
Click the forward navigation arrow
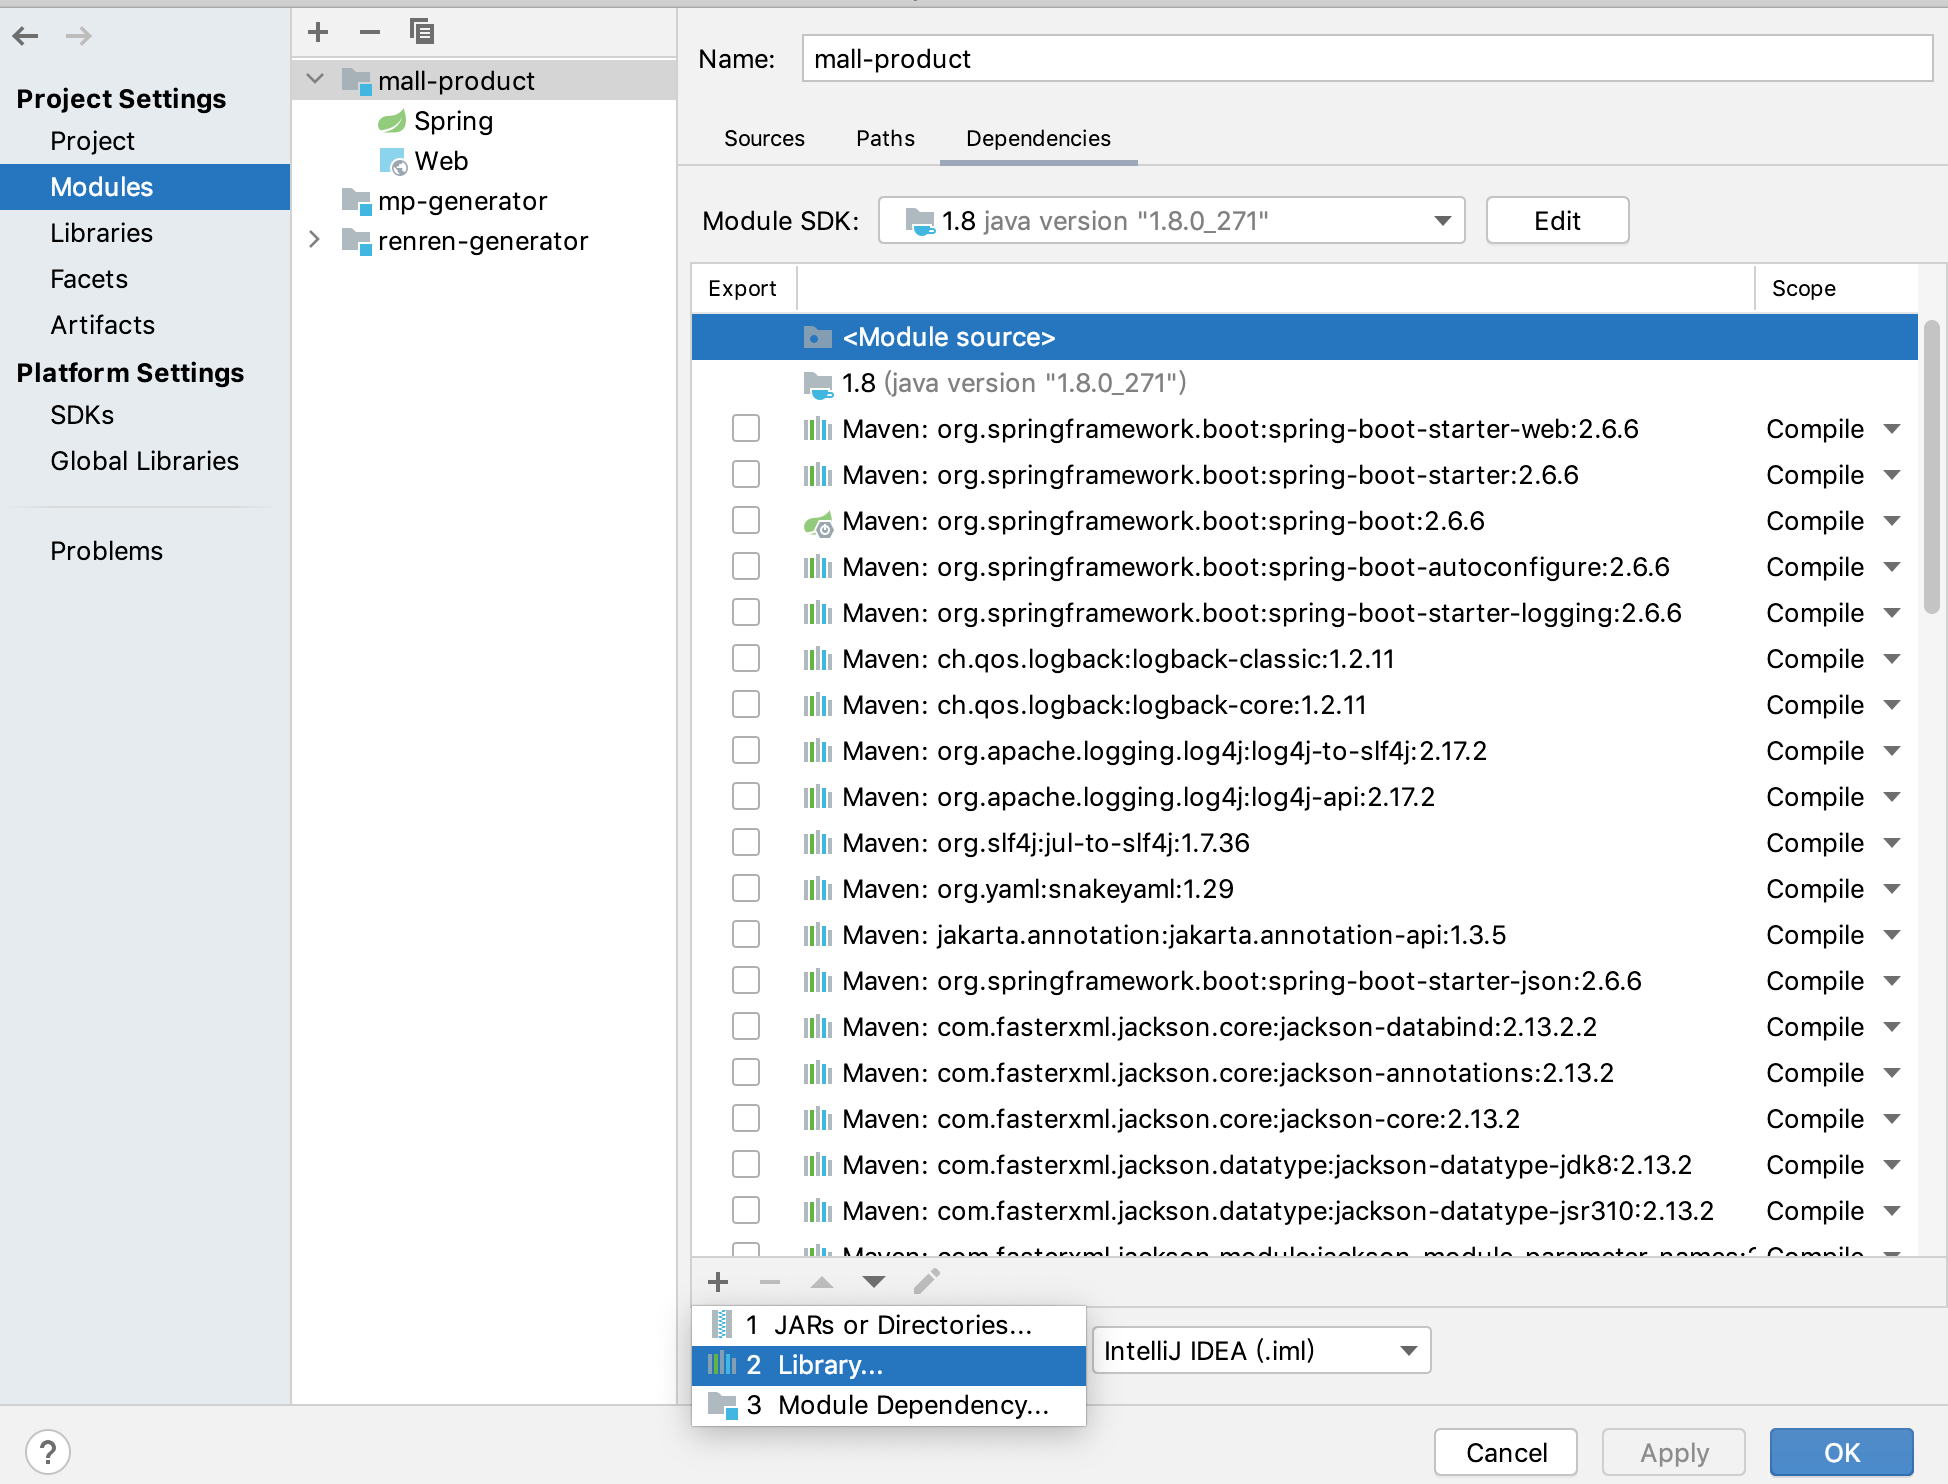[x=79, y=37]
